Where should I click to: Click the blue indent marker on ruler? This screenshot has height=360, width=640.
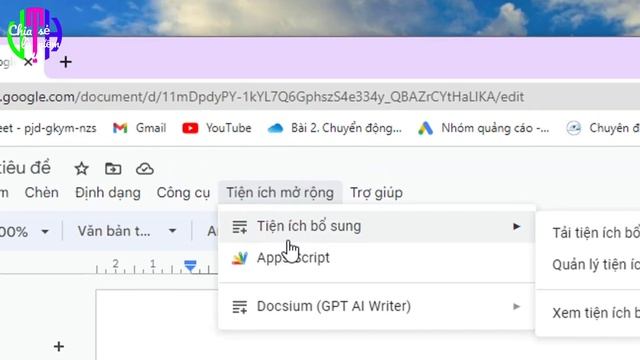190,265
